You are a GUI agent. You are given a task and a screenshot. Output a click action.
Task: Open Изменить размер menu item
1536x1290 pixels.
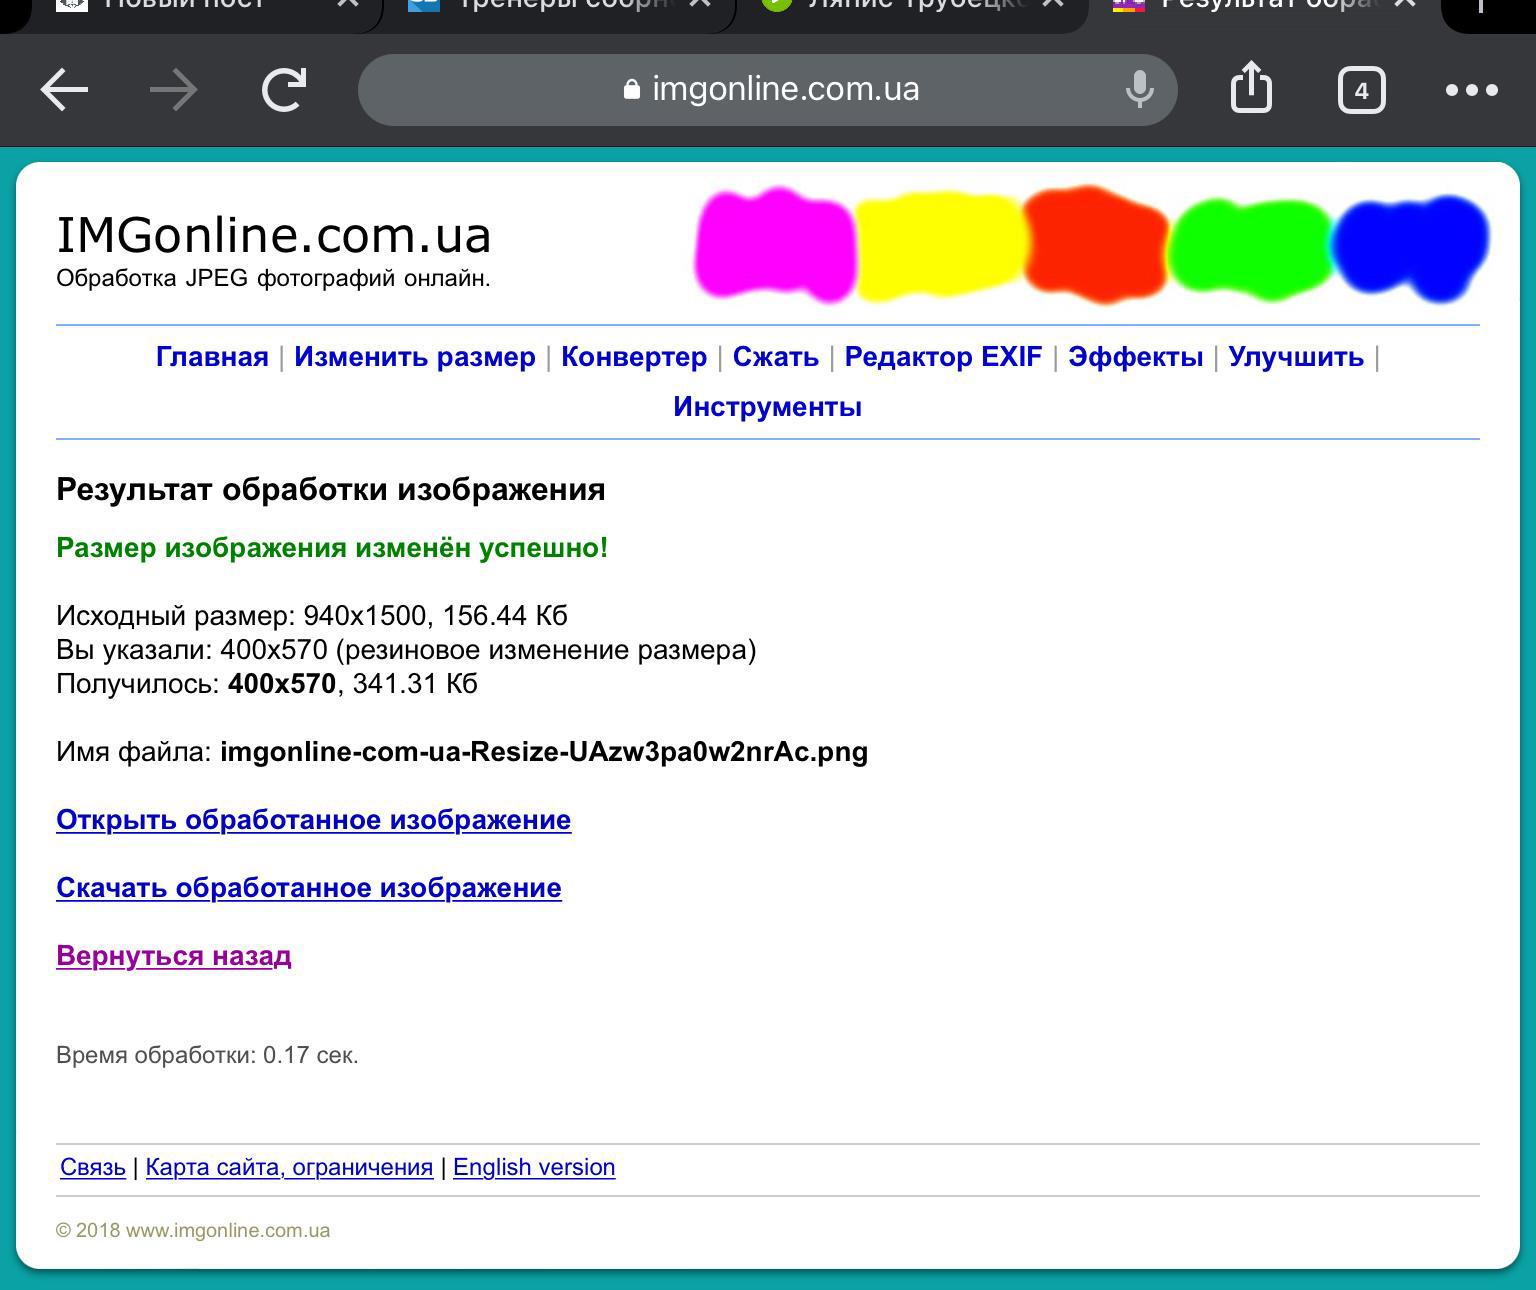414,357
